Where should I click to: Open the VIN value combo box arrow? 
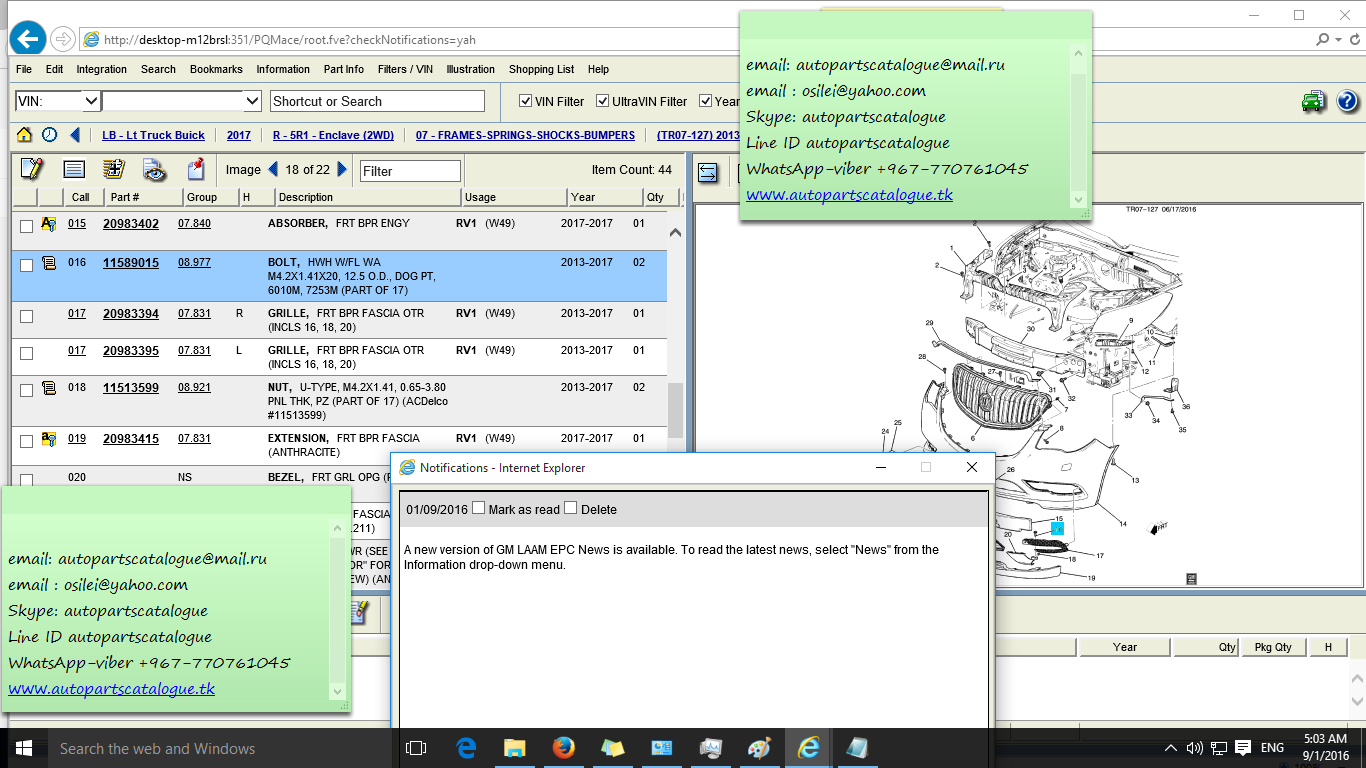coord(252,101)
